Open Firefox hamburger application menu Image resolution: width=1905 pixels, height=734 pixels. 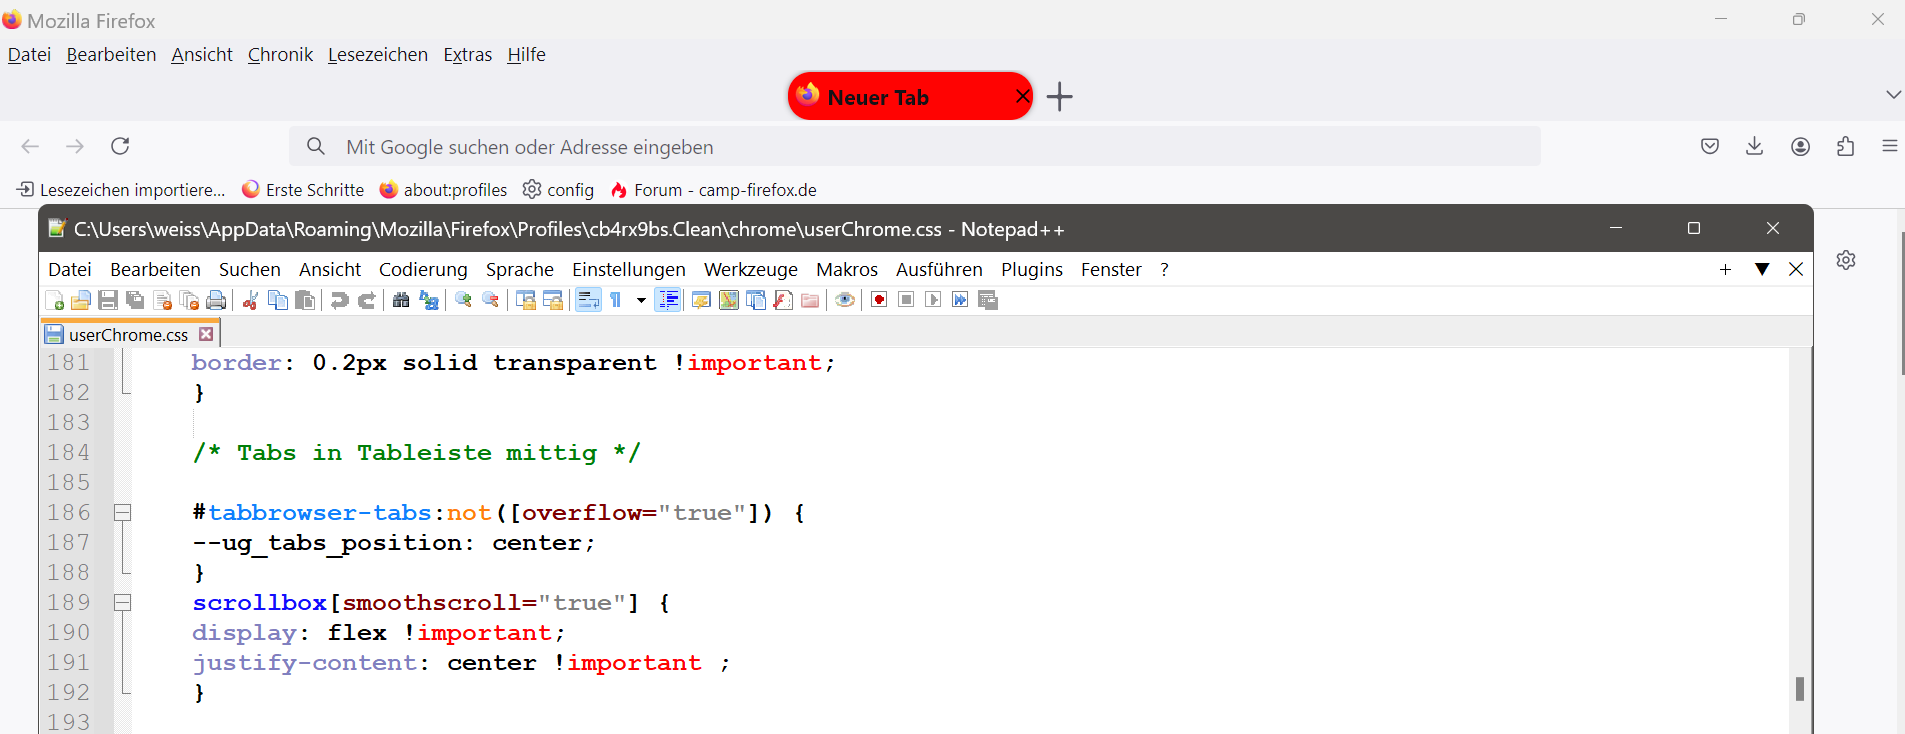pyautogui.click(x=1889, y=146)
